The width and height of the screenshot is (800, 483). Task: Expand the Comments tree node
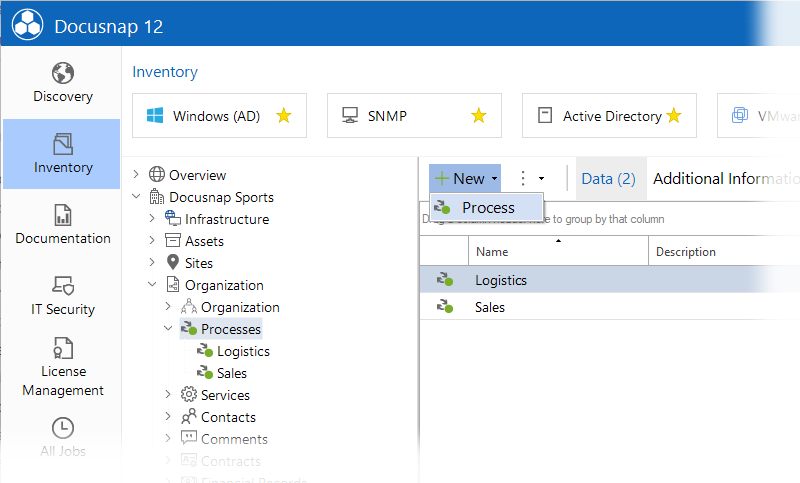coord(168,438)
